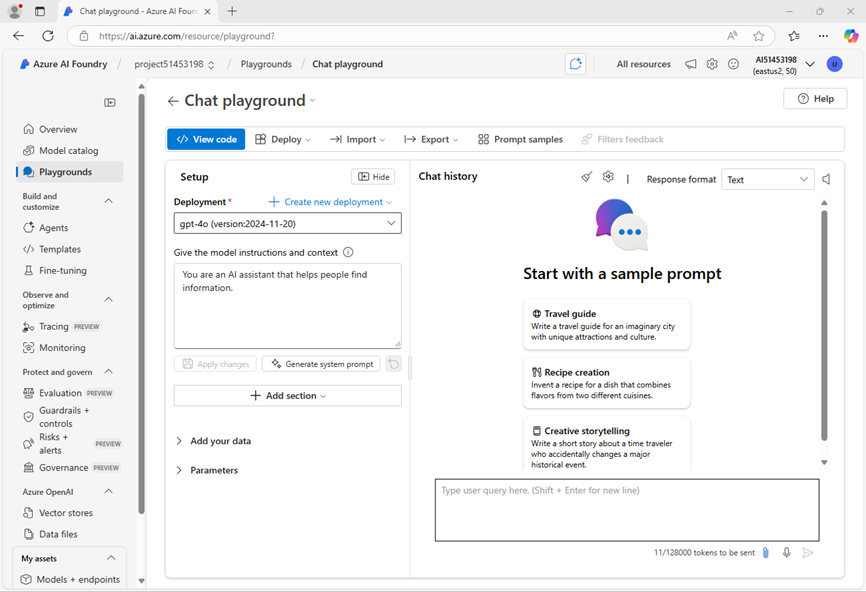Collapse the Protect and govern group
This screenshot has height=592, width=866.
(109, 372)
